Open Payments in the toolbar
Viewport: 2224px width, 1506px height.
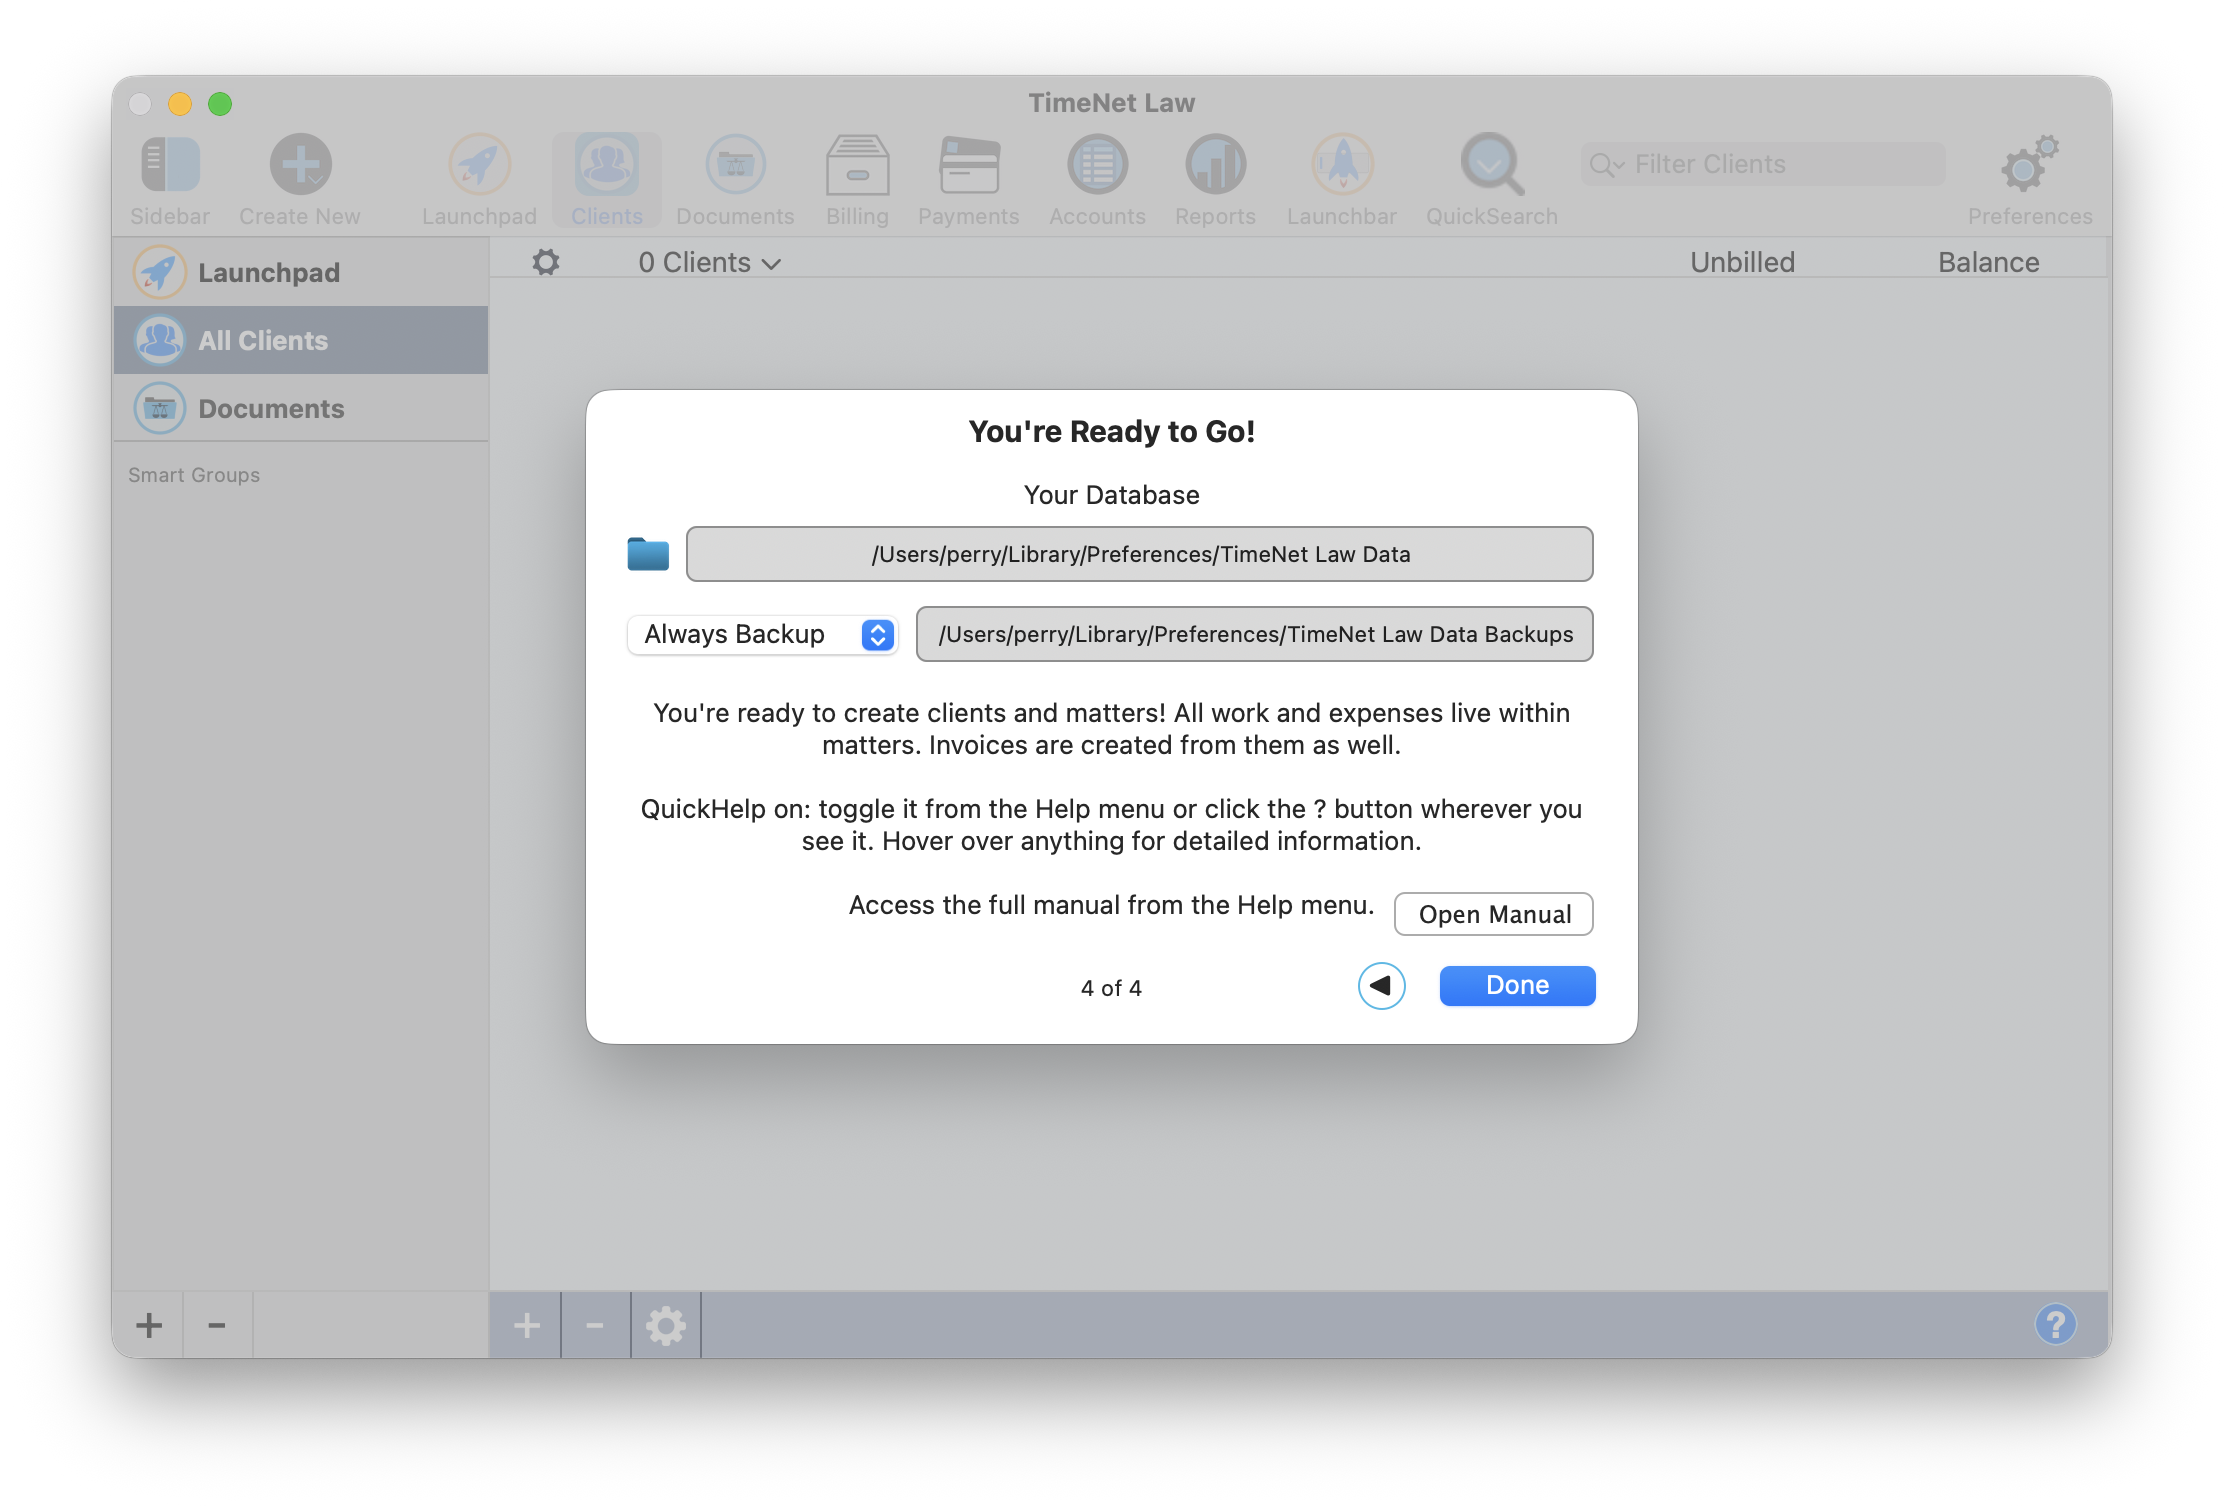click(969, 165)
